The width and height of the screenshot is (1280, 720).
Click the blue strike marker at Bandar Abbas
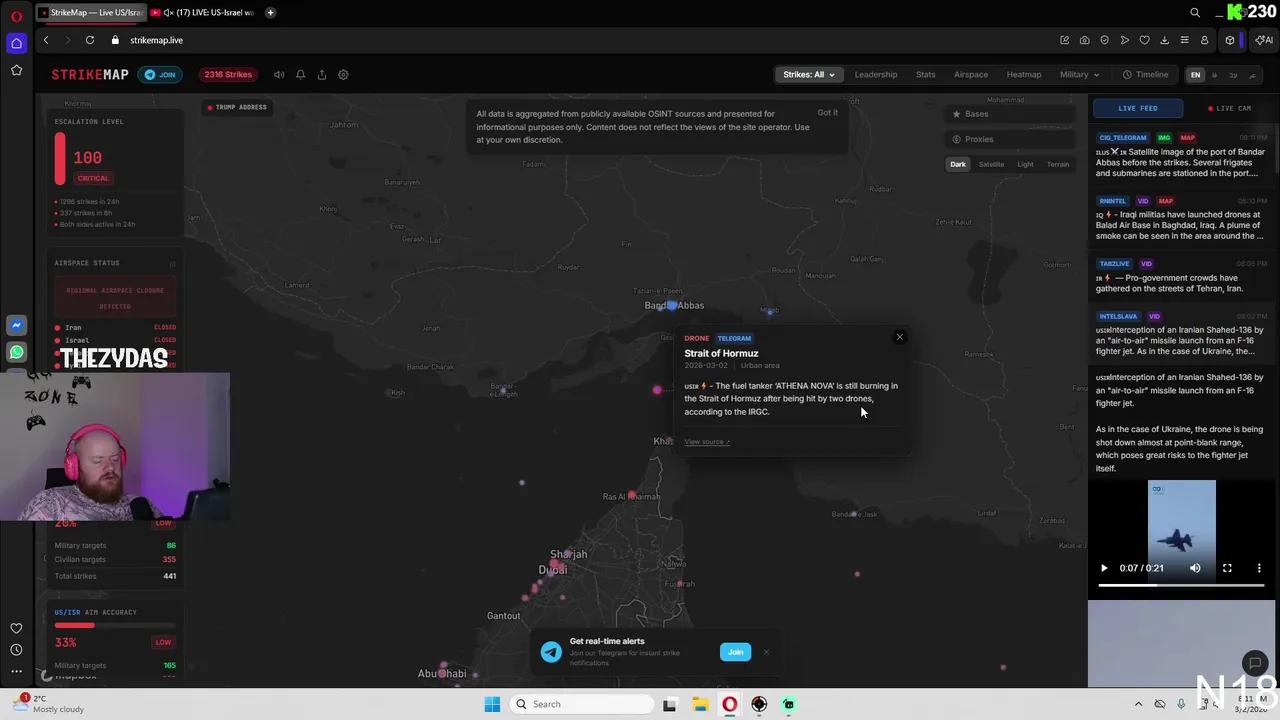click(x=672, y=305)
